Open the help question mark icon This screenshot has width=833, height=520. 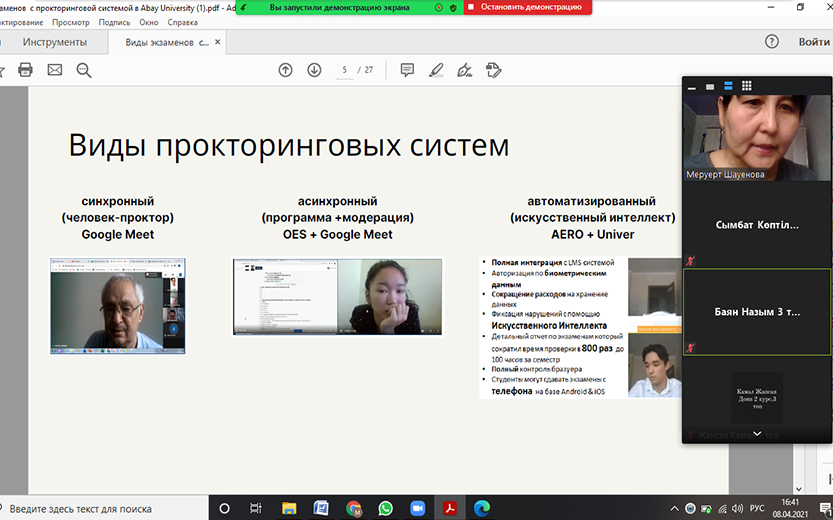click(x=772, y=41)
